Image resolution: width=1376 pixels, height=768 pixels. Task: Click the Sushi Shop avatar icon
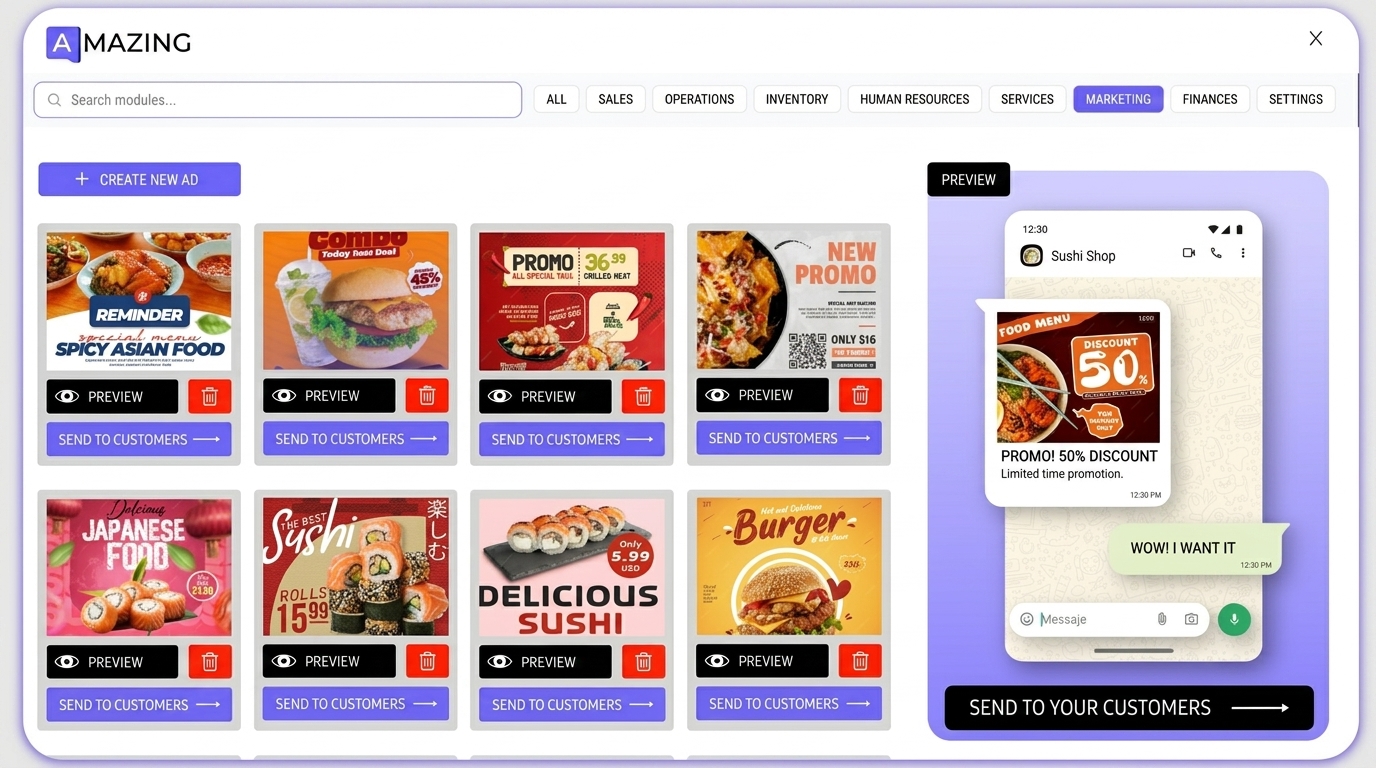(1031, 256)
